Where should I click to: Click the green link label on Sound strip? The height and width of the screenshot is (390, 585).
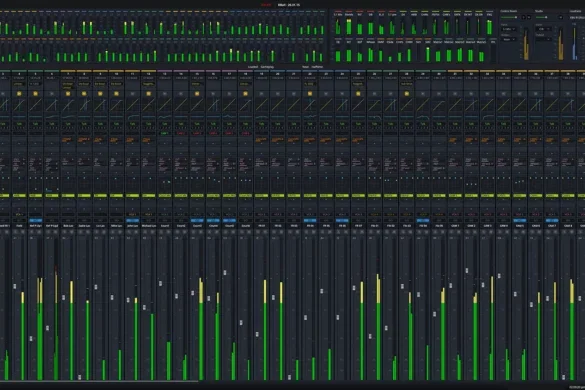click(x=165, y=133)
